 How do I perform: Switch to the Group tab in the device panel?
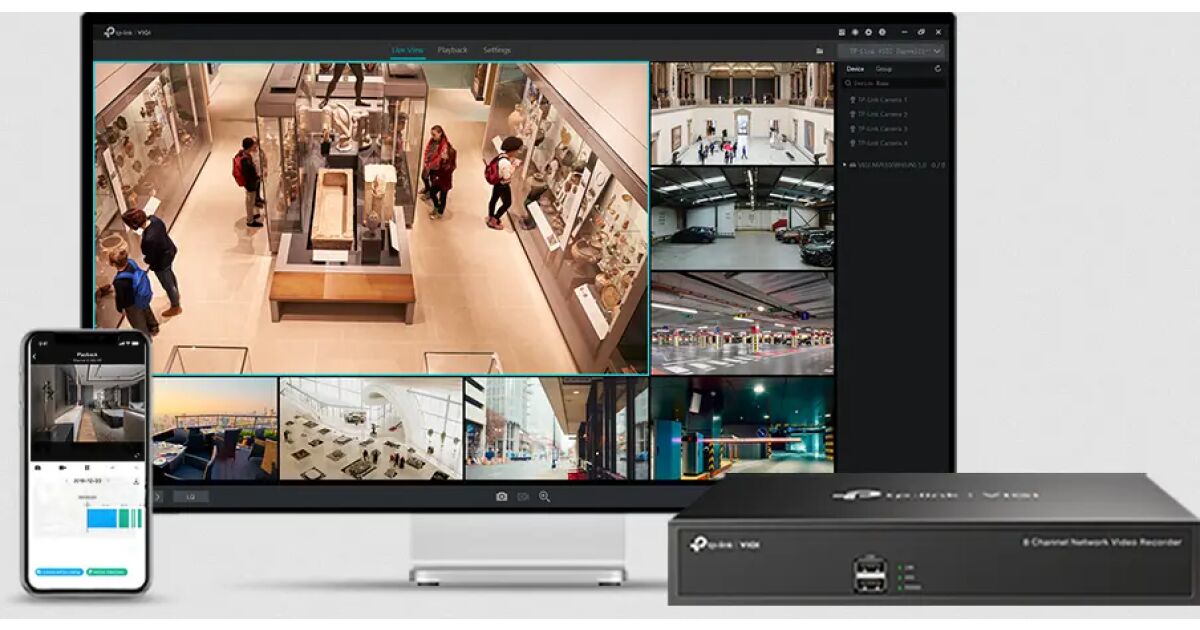pos(884,69)
